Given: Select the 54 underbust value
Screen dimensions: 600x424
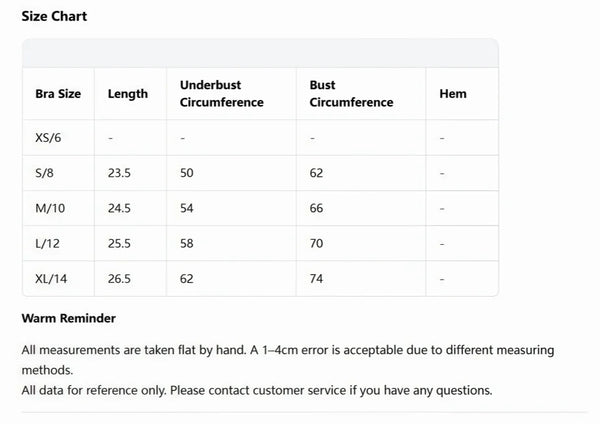Looking at the screenshot, I should [187, 208].
